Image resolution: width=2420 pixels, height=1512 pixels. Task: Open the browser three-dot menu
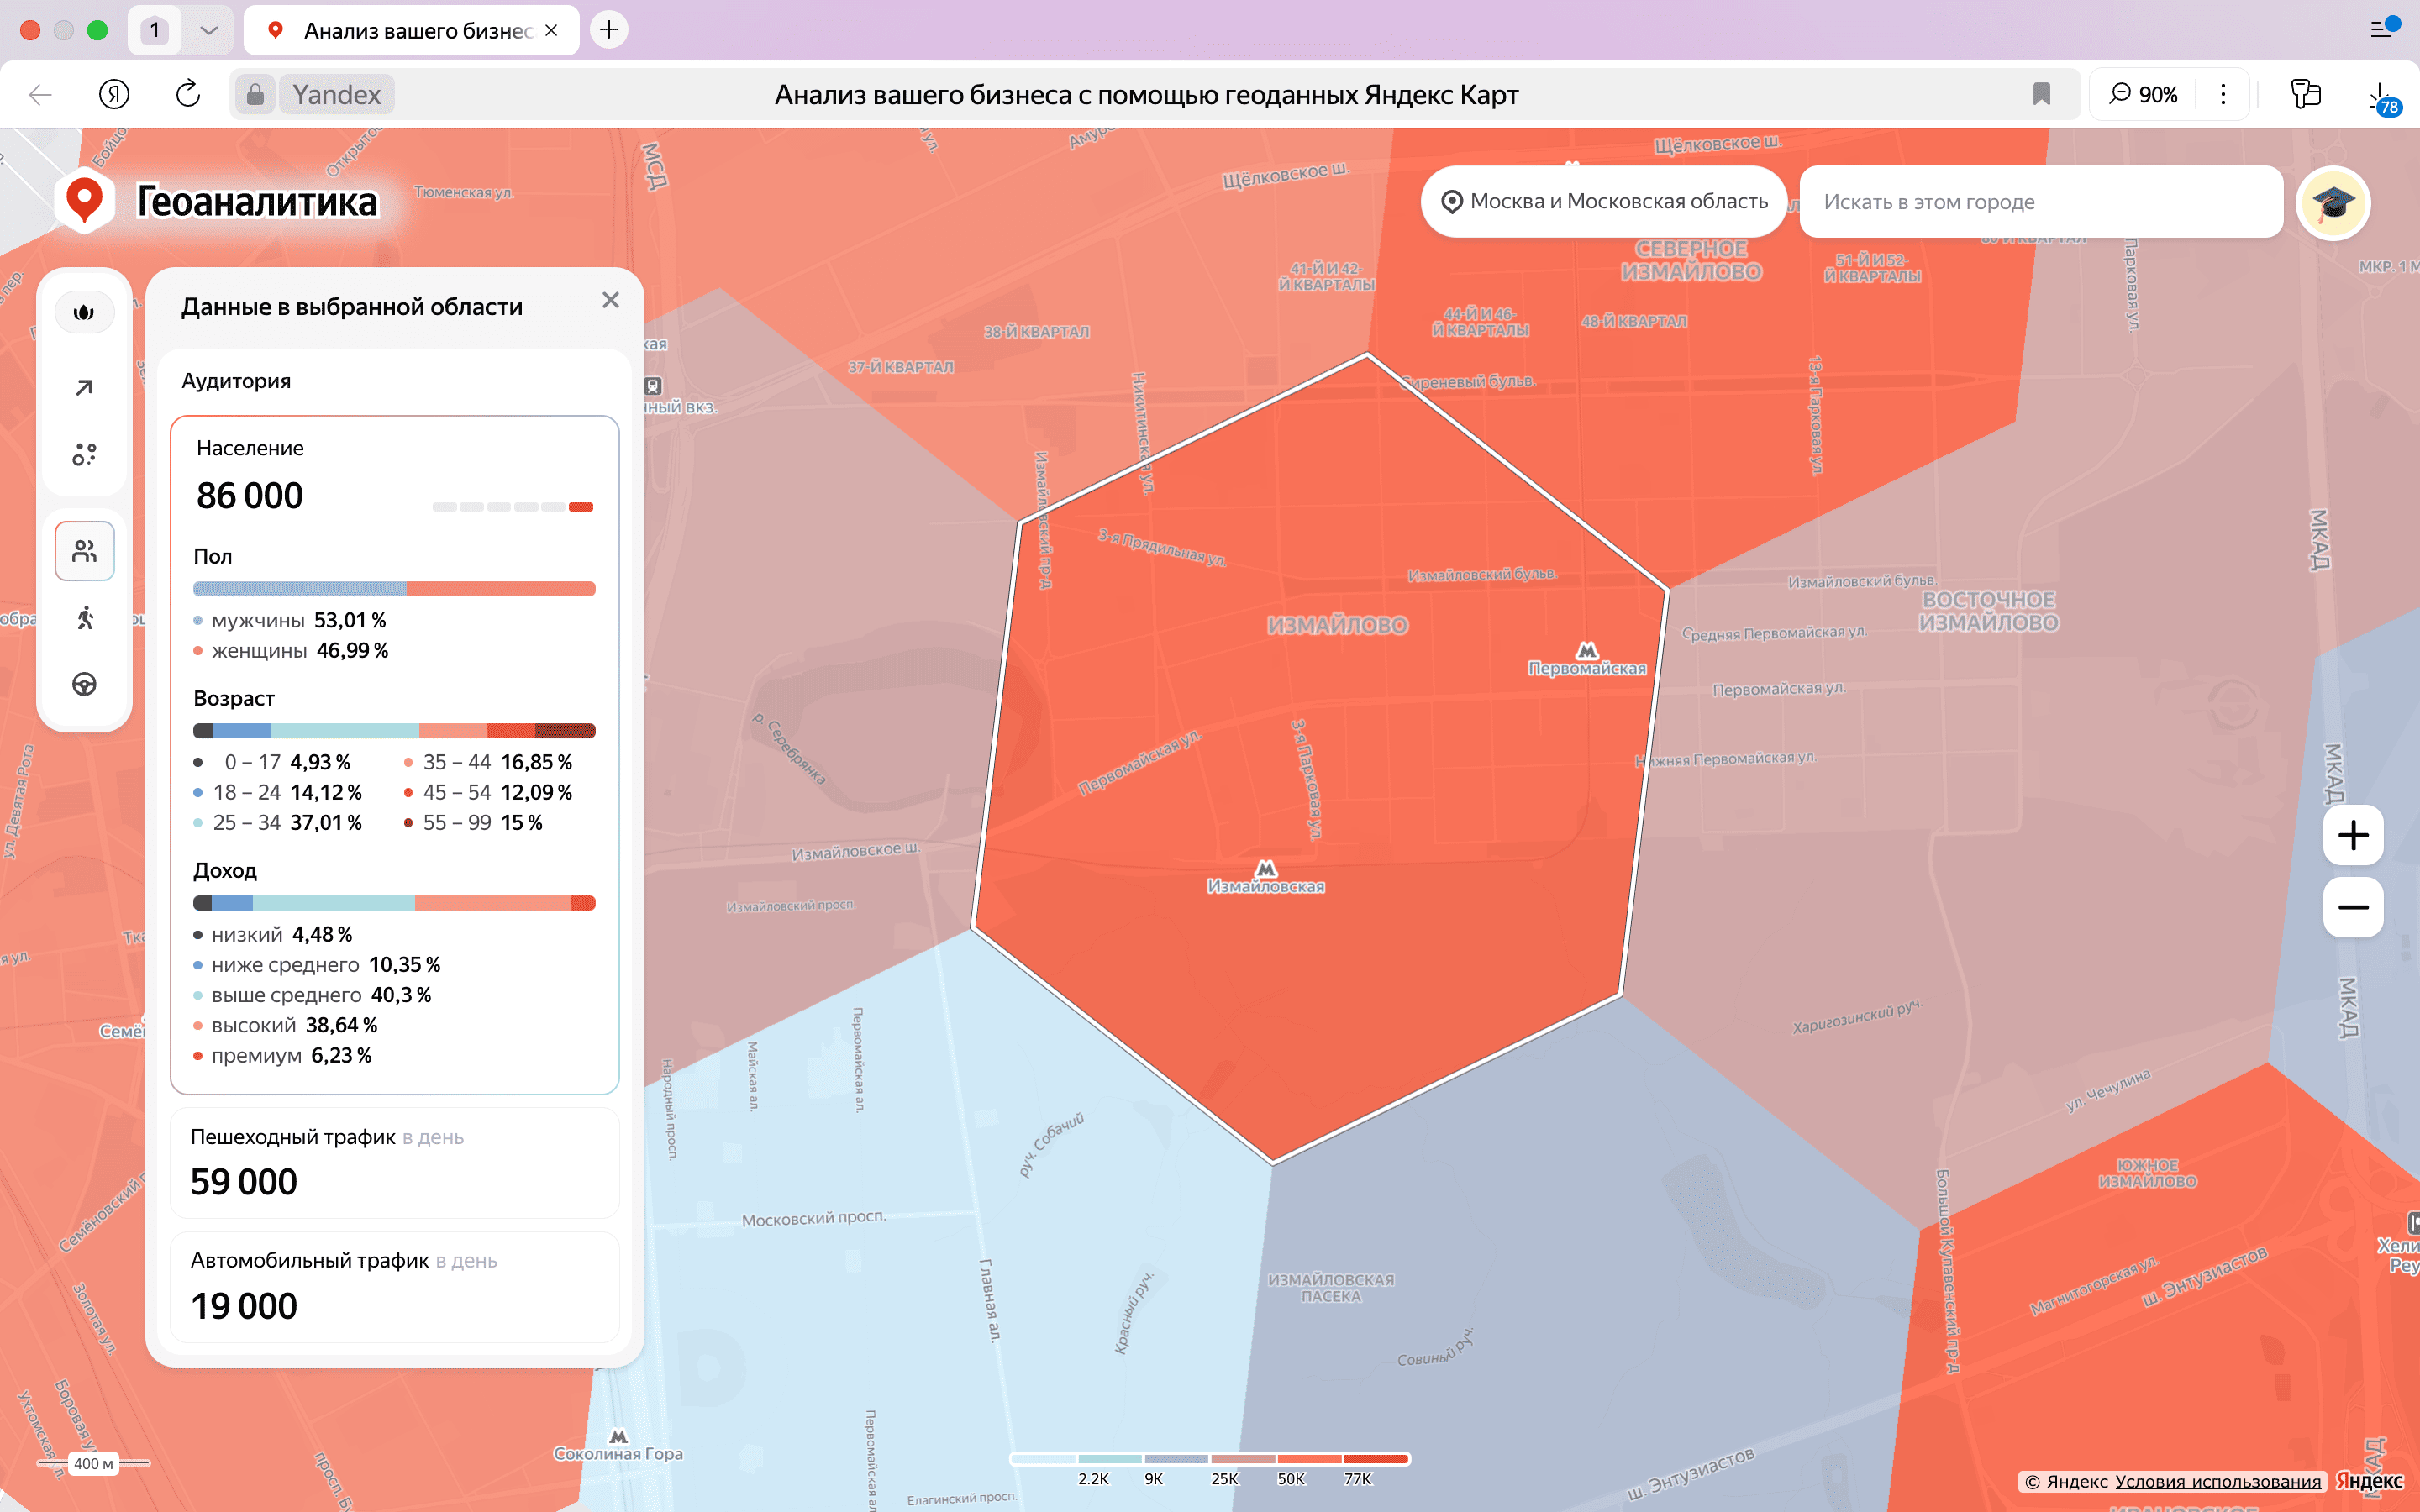pyautogui.click(x=2222, y=94)
